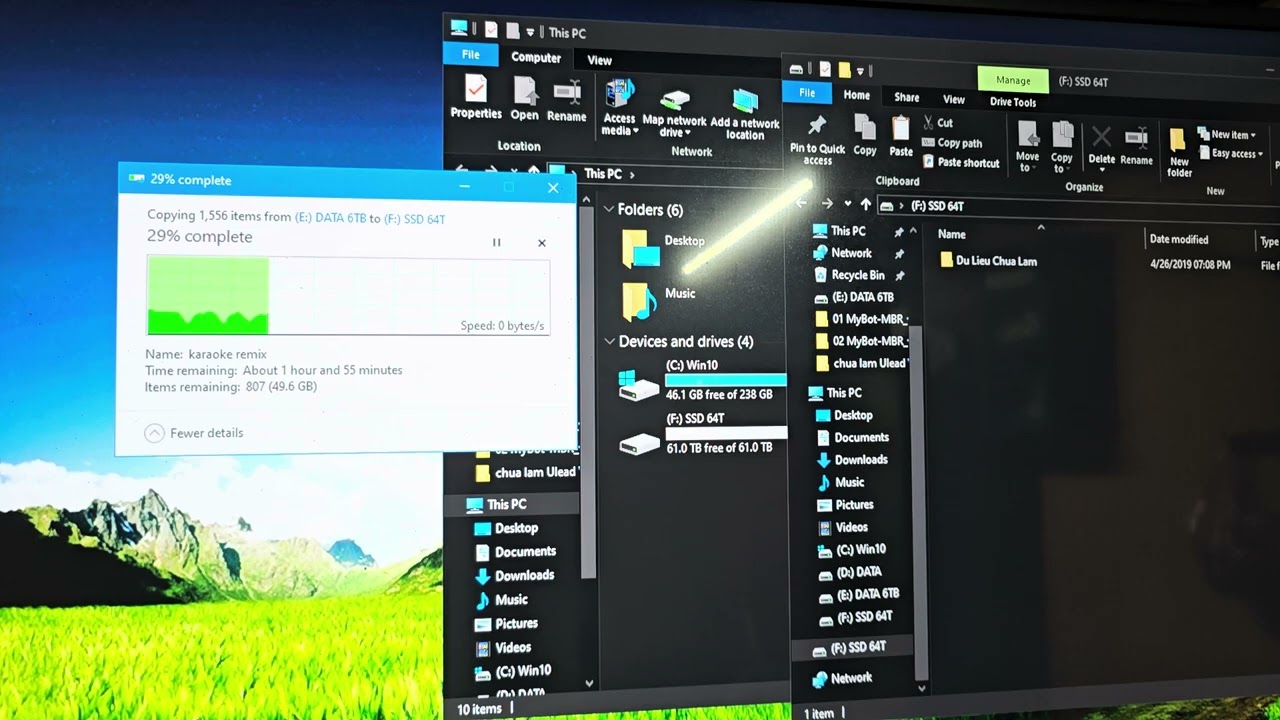Go forward in the SSD 64T window
The image size is (1280, 720).
(x=826, y=204)
